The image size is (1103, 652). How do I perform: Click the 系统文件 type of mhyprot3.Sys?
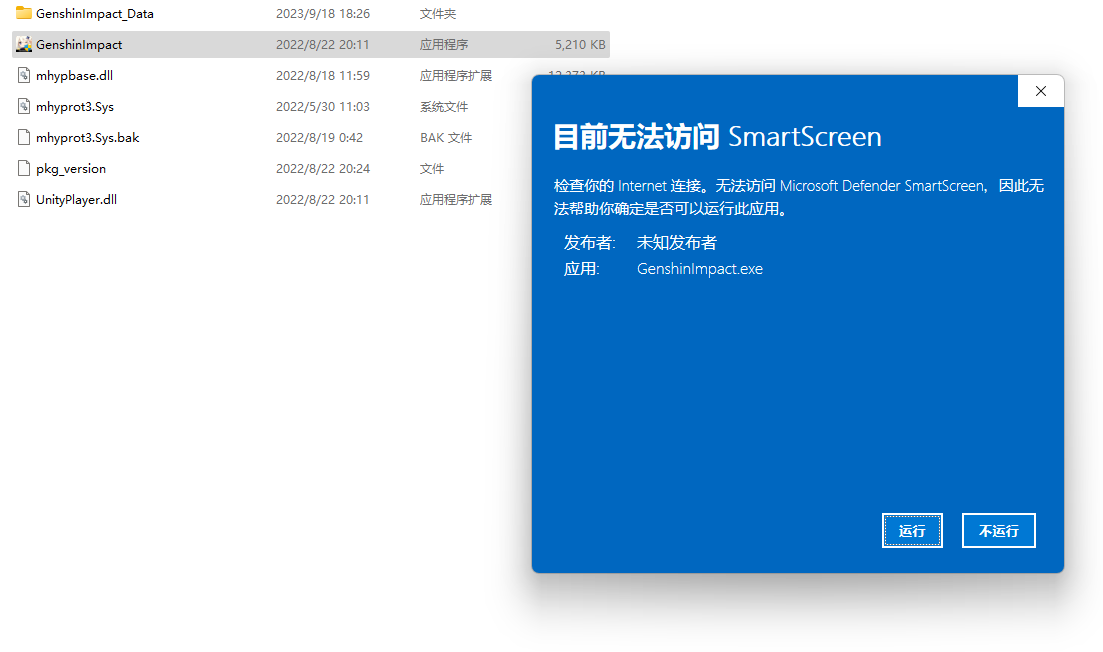(x=443, y=107)
